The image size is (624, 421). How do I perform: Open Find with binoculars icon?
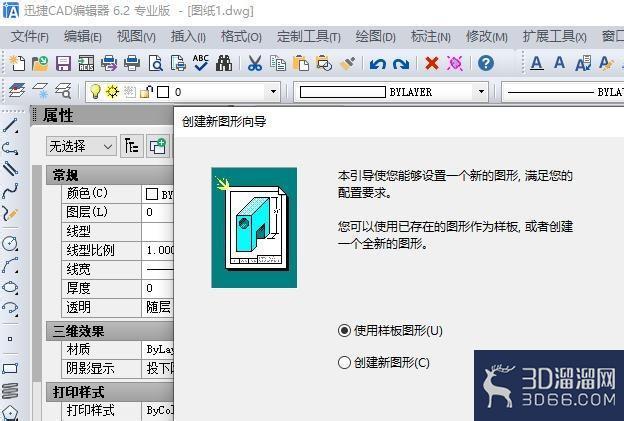click(x=224, y=63)
